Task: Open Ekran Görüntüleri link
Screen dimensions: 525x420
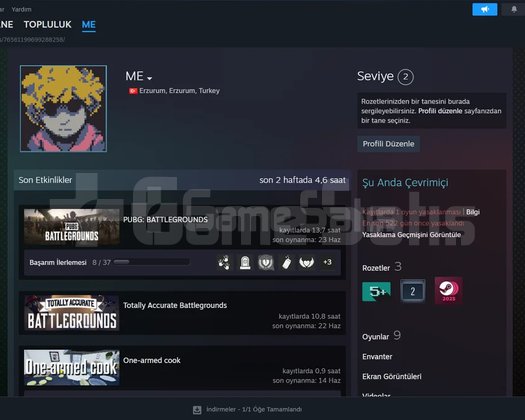Action: click(x=392, y=376)
